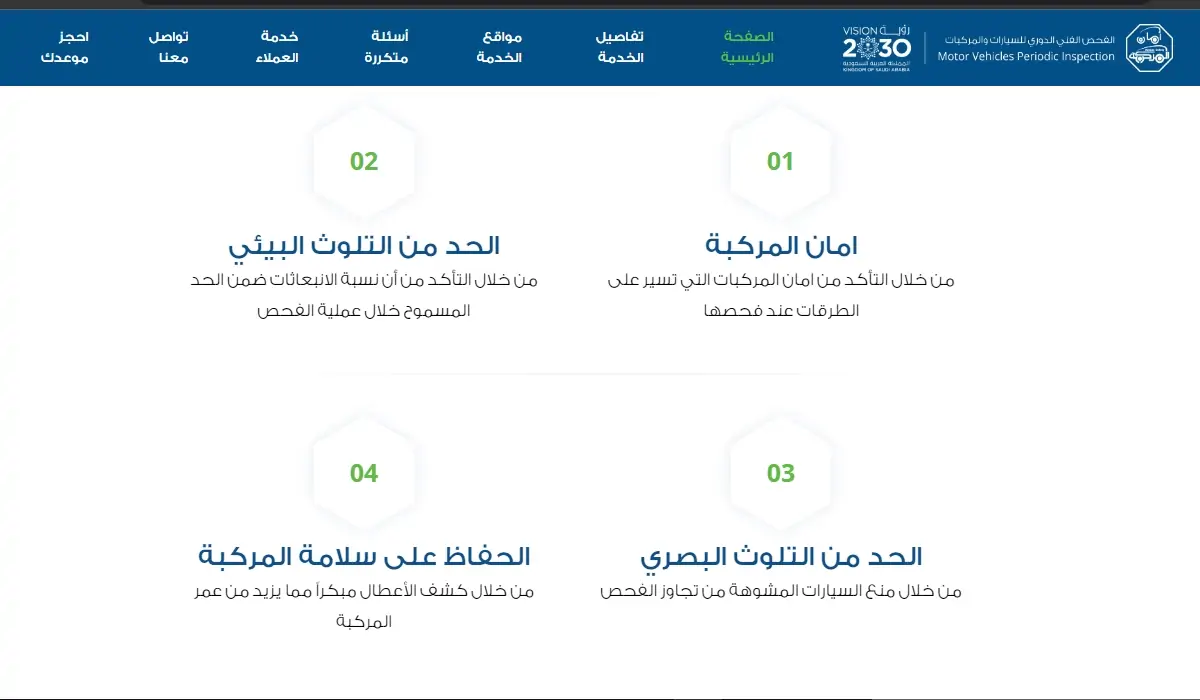Click the heading امان المركبة
The width and height of the screenshot is (1200, 700).
(x=781, y=244)
